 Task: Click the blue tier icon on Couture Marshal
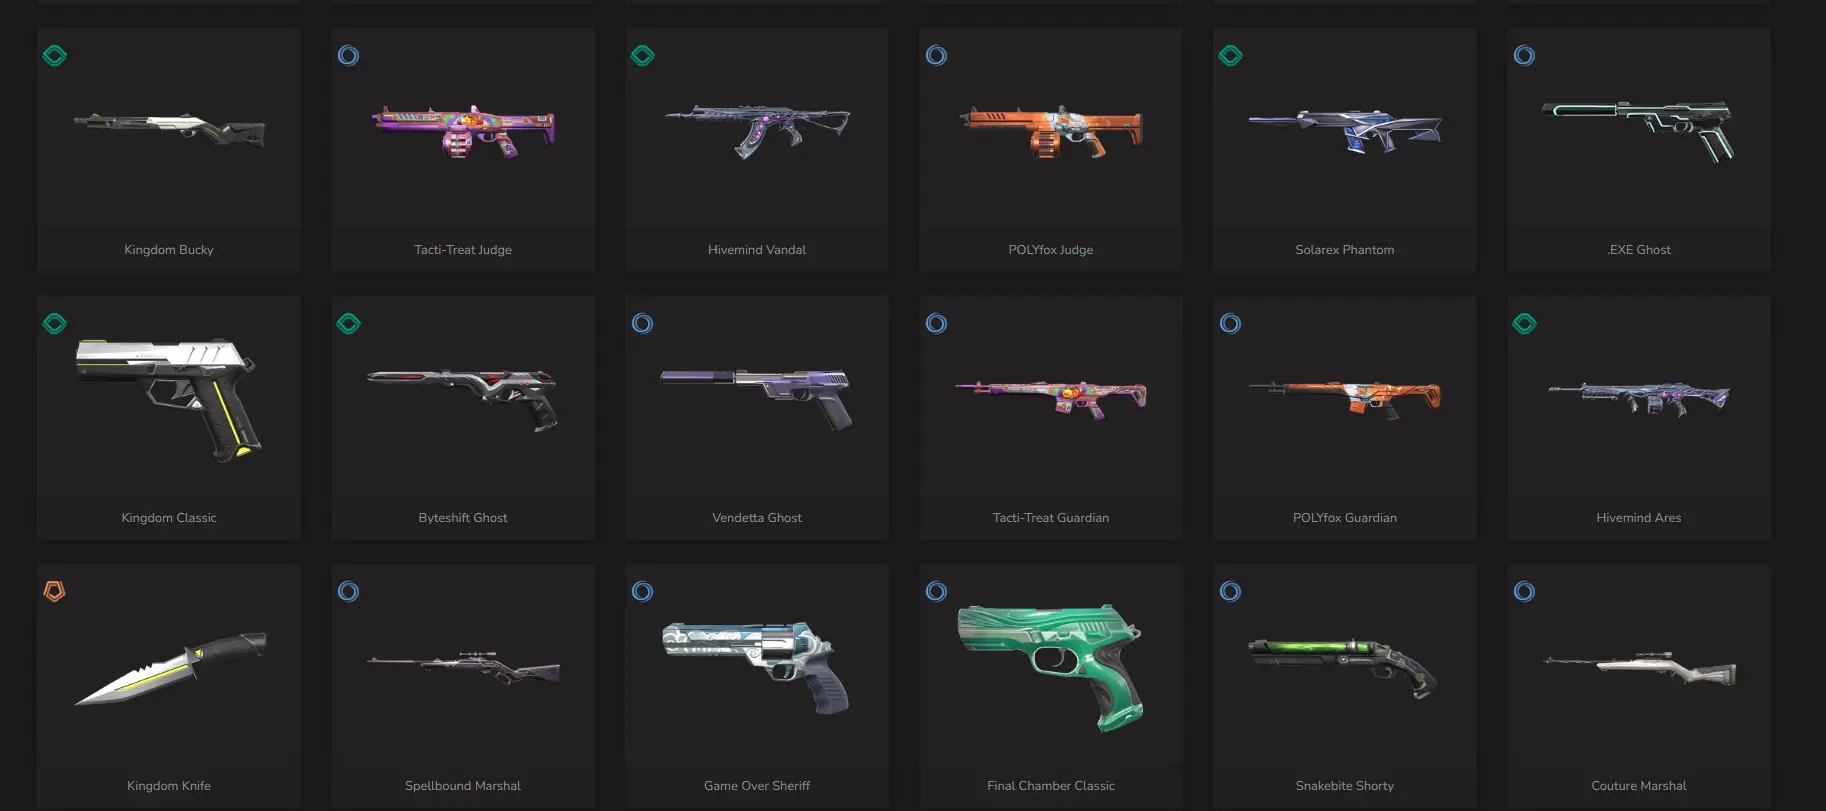[1524, 592]
